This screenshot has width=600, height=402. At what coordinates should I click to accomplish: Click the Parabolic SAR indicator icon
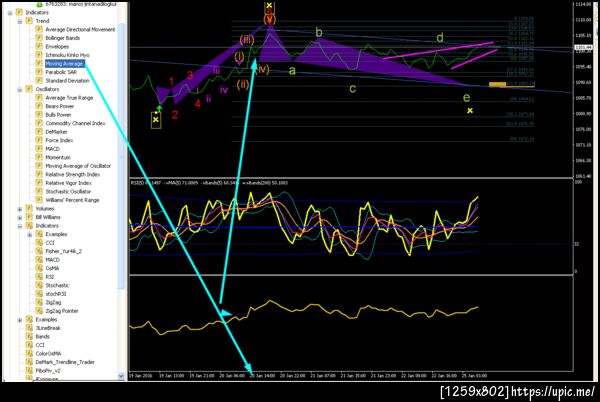pyautogui.click(x=39, y=72)
